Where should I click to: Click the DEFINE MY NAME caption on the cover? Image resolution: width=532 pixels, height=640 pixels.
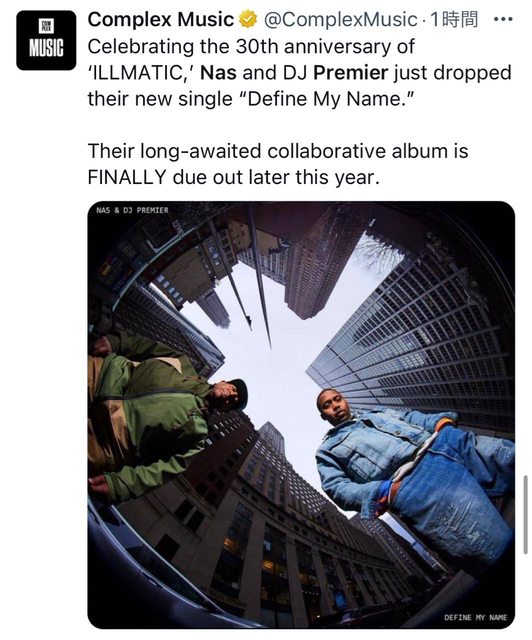pos(475,617)
